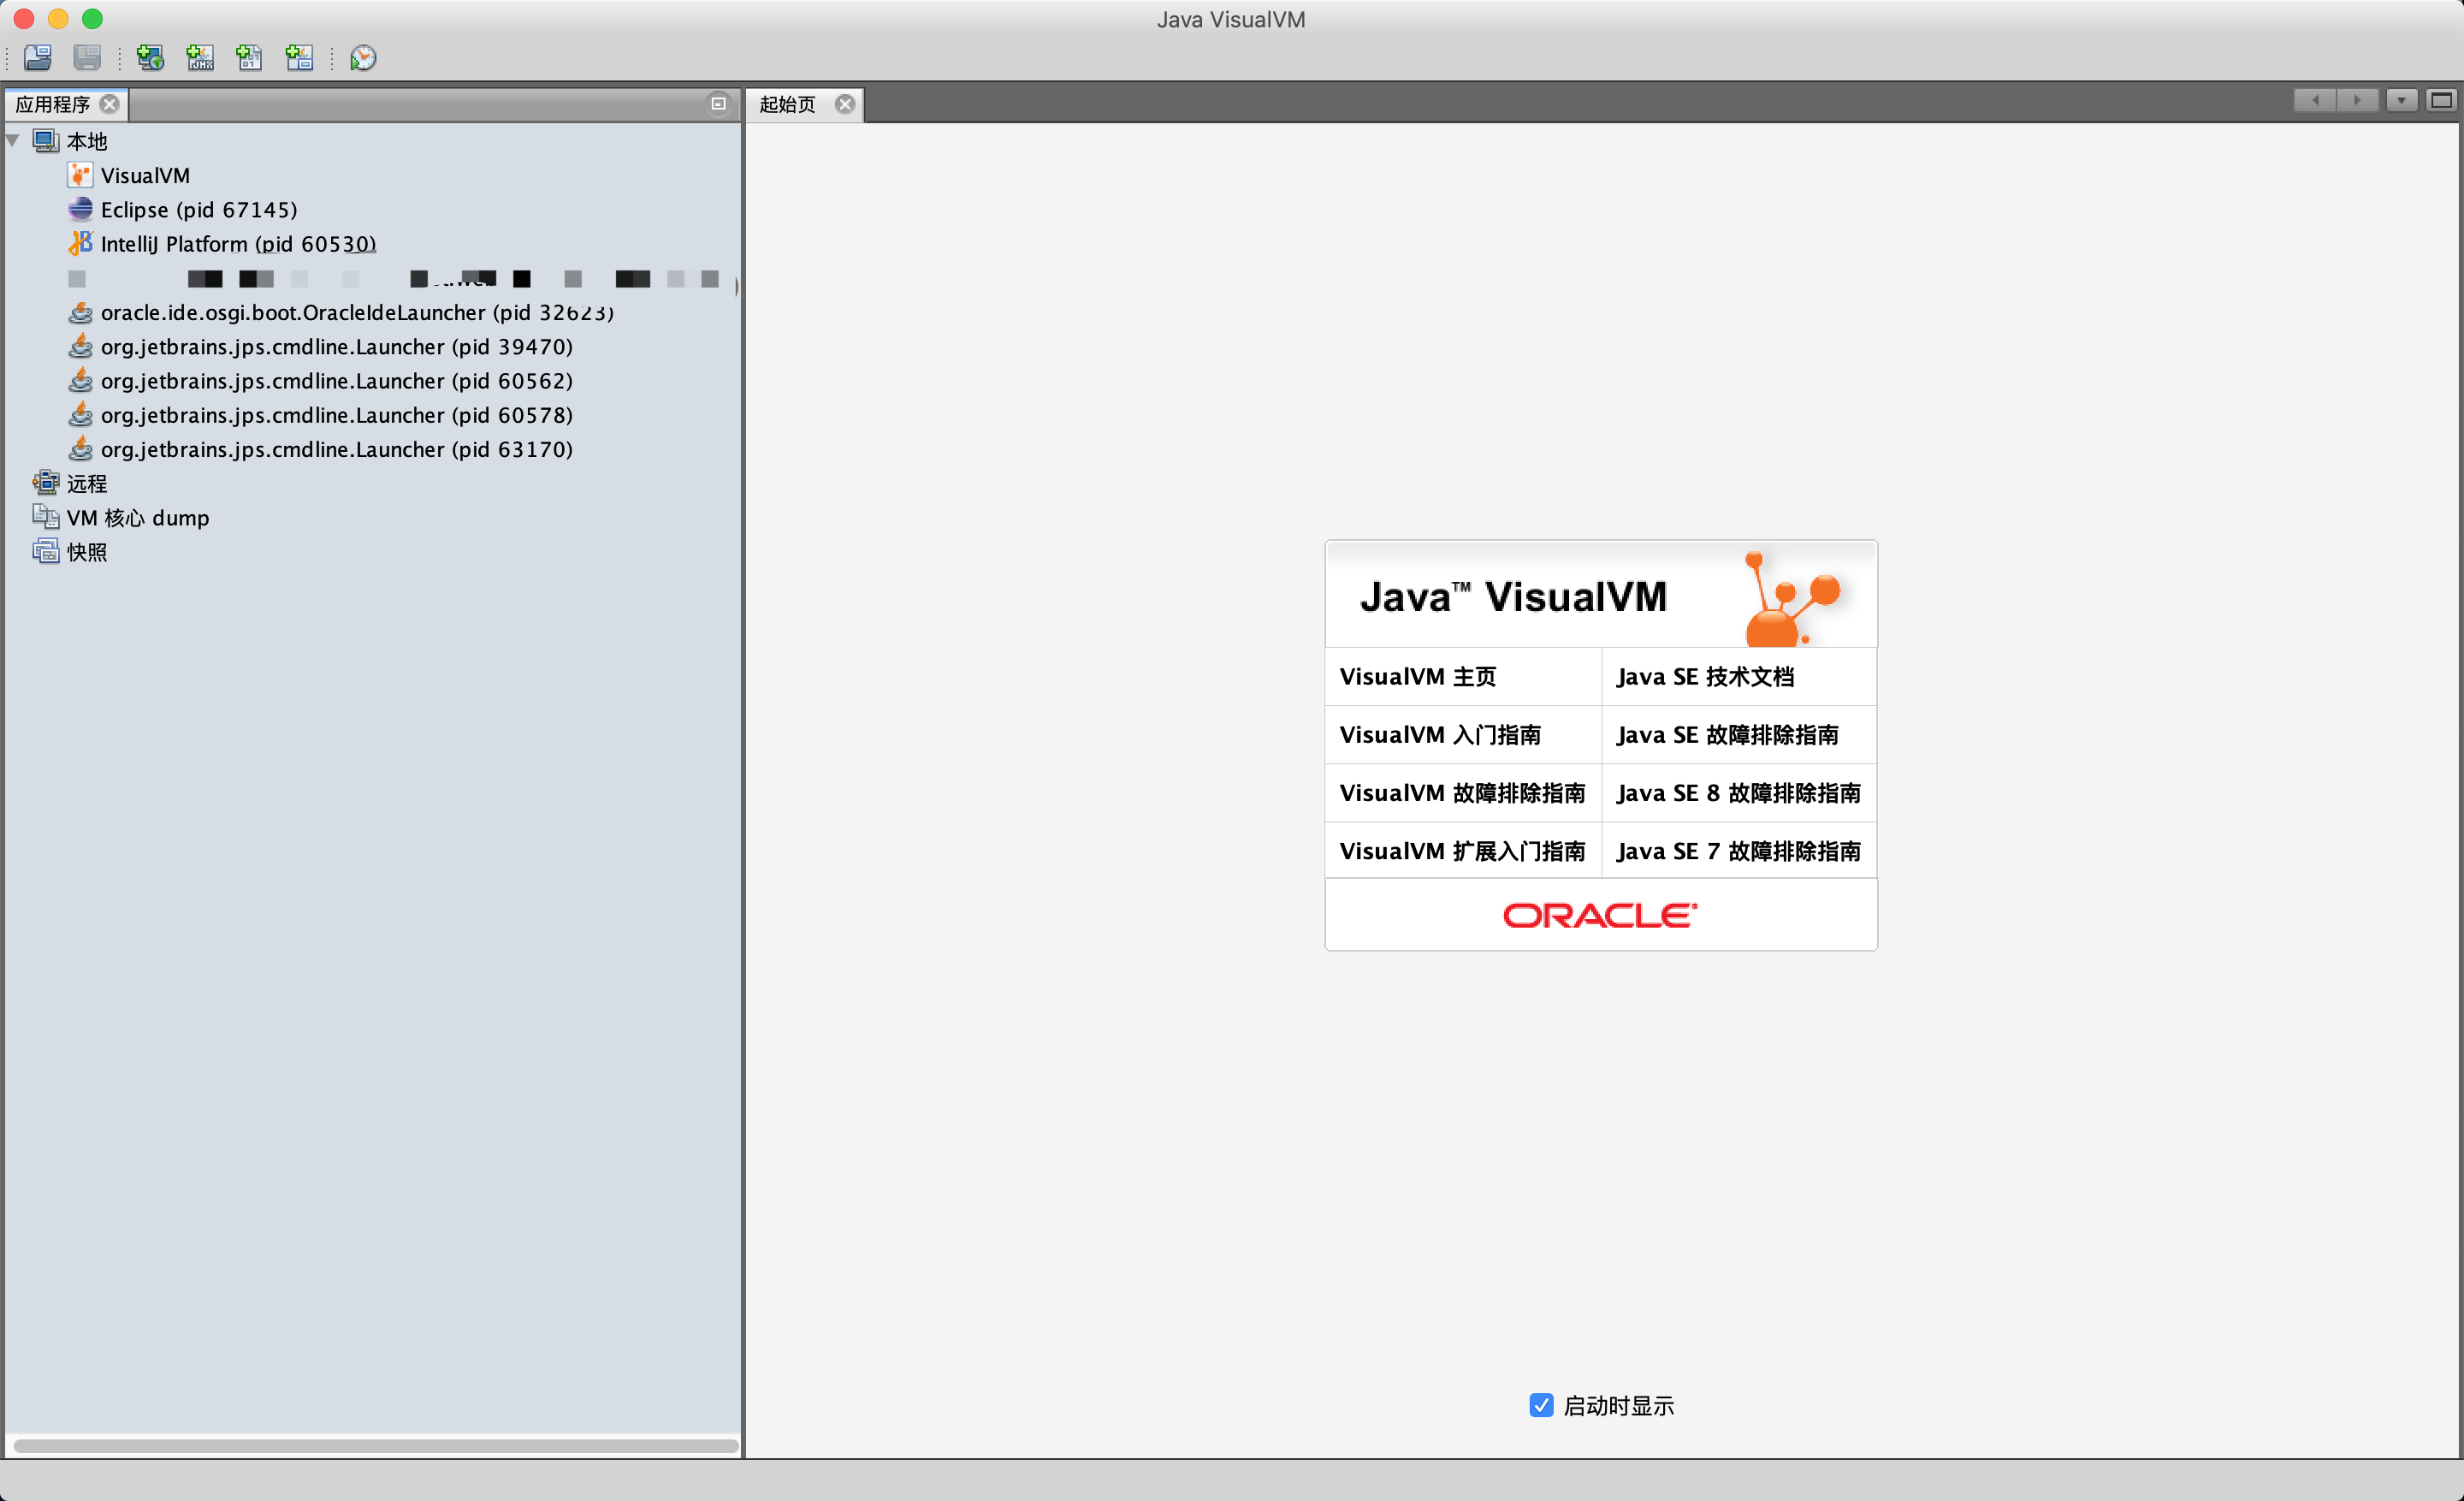The width and height of the screenshot is (2464, 1501).
Task: Close the 起始页 tab
Action: [845, 104]
